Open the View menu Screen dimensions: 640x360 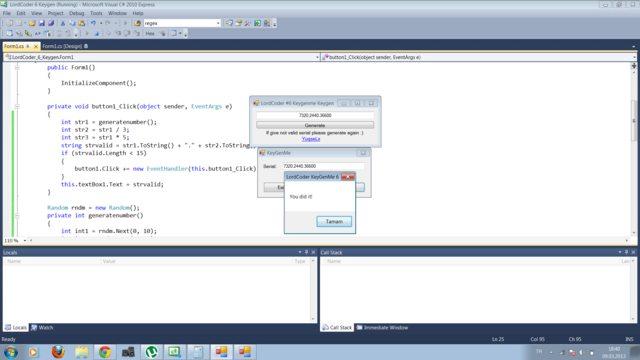(36, 13)
